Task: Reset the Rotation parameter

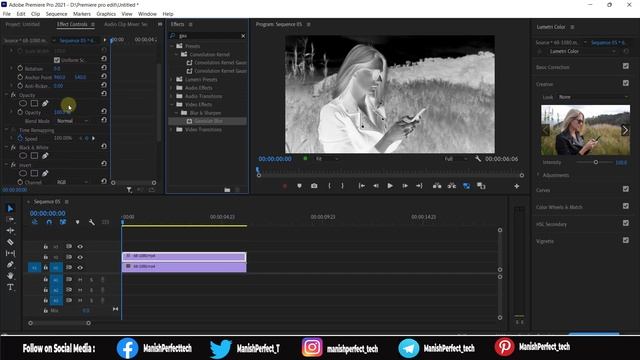Action: [104, 68]
